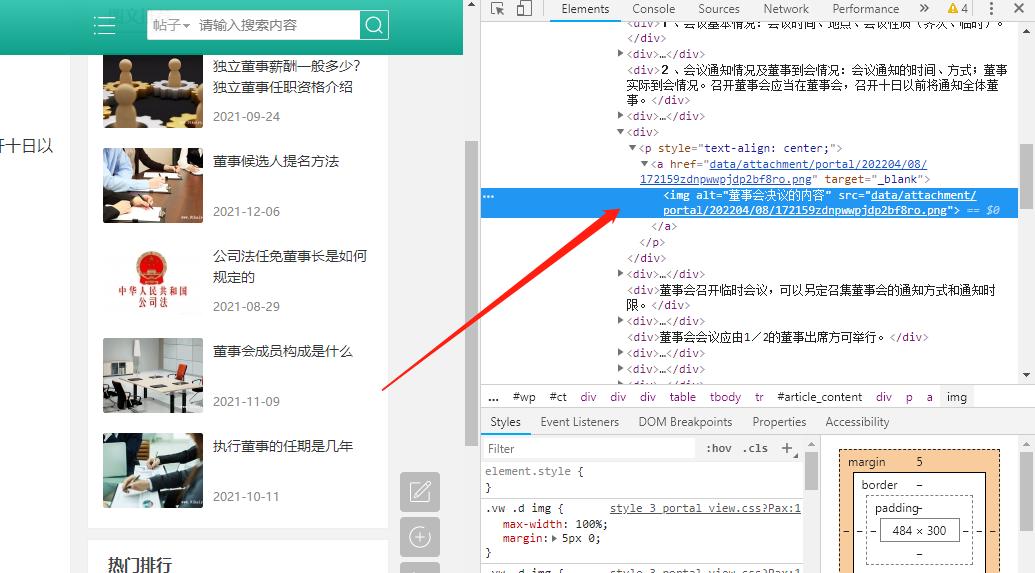Select #ct in DOM breadcrumb
The image size is (1035, 573).
pos(558,397)
